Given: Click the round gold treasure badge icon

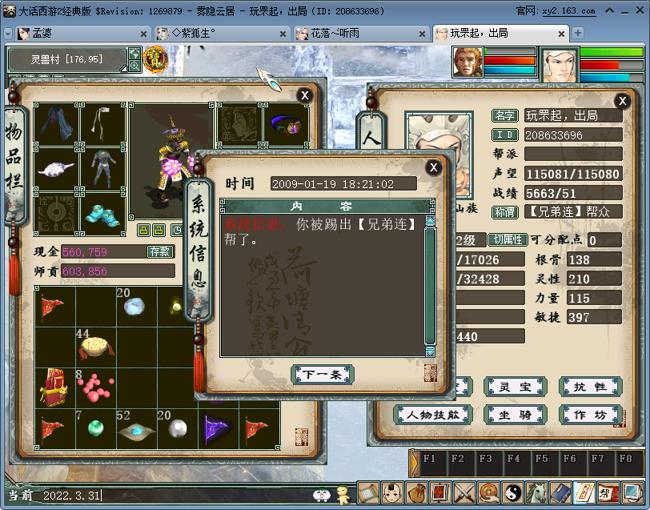Looking at the screenshot, I should 155,60.
